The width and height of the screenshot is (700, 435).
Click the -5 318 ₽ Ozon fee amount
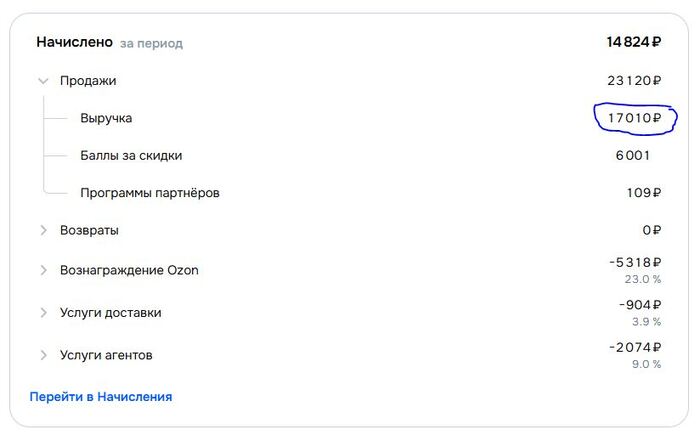point(635,262)
